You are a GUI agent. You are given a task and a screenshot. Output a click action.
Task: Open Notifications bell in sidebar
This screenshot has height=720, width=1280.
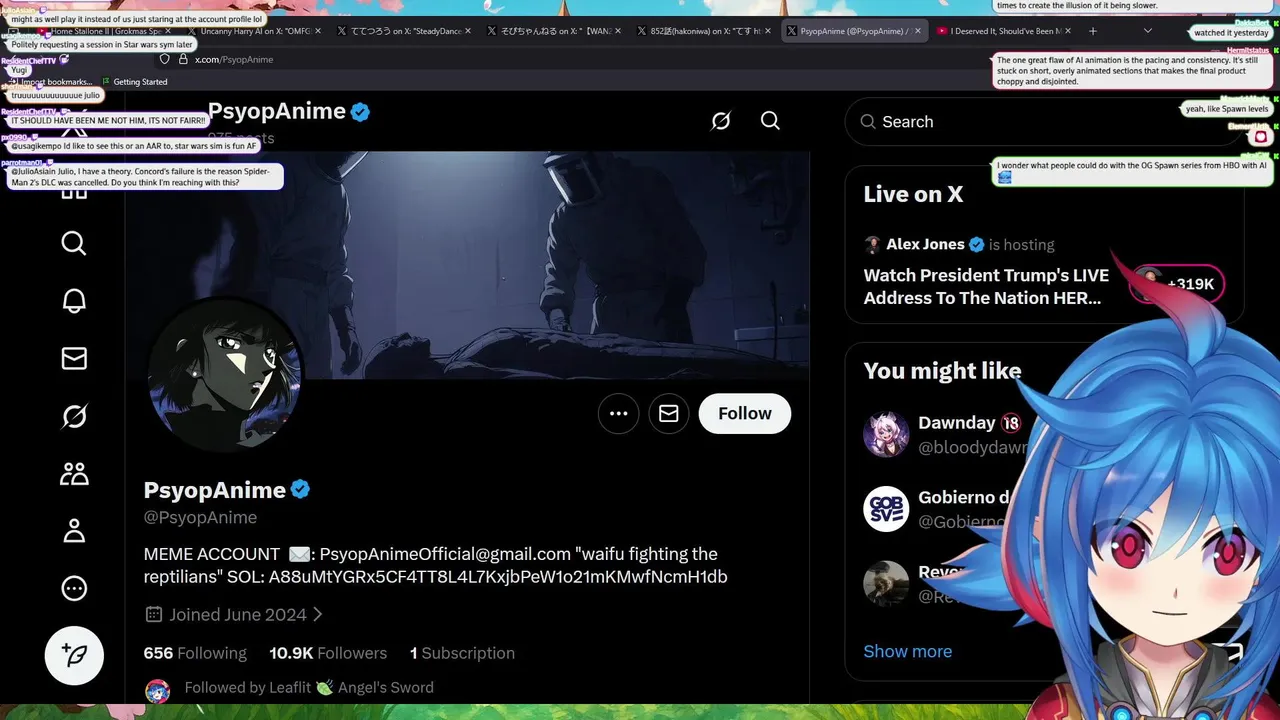(74, 300)
